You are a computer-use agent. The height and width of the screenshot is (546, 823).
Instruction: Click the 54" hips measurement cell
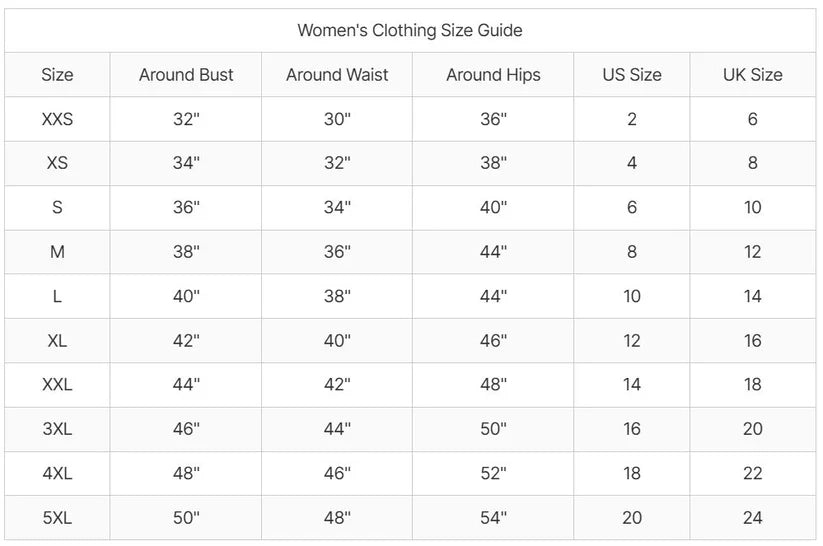click(493, 518)
